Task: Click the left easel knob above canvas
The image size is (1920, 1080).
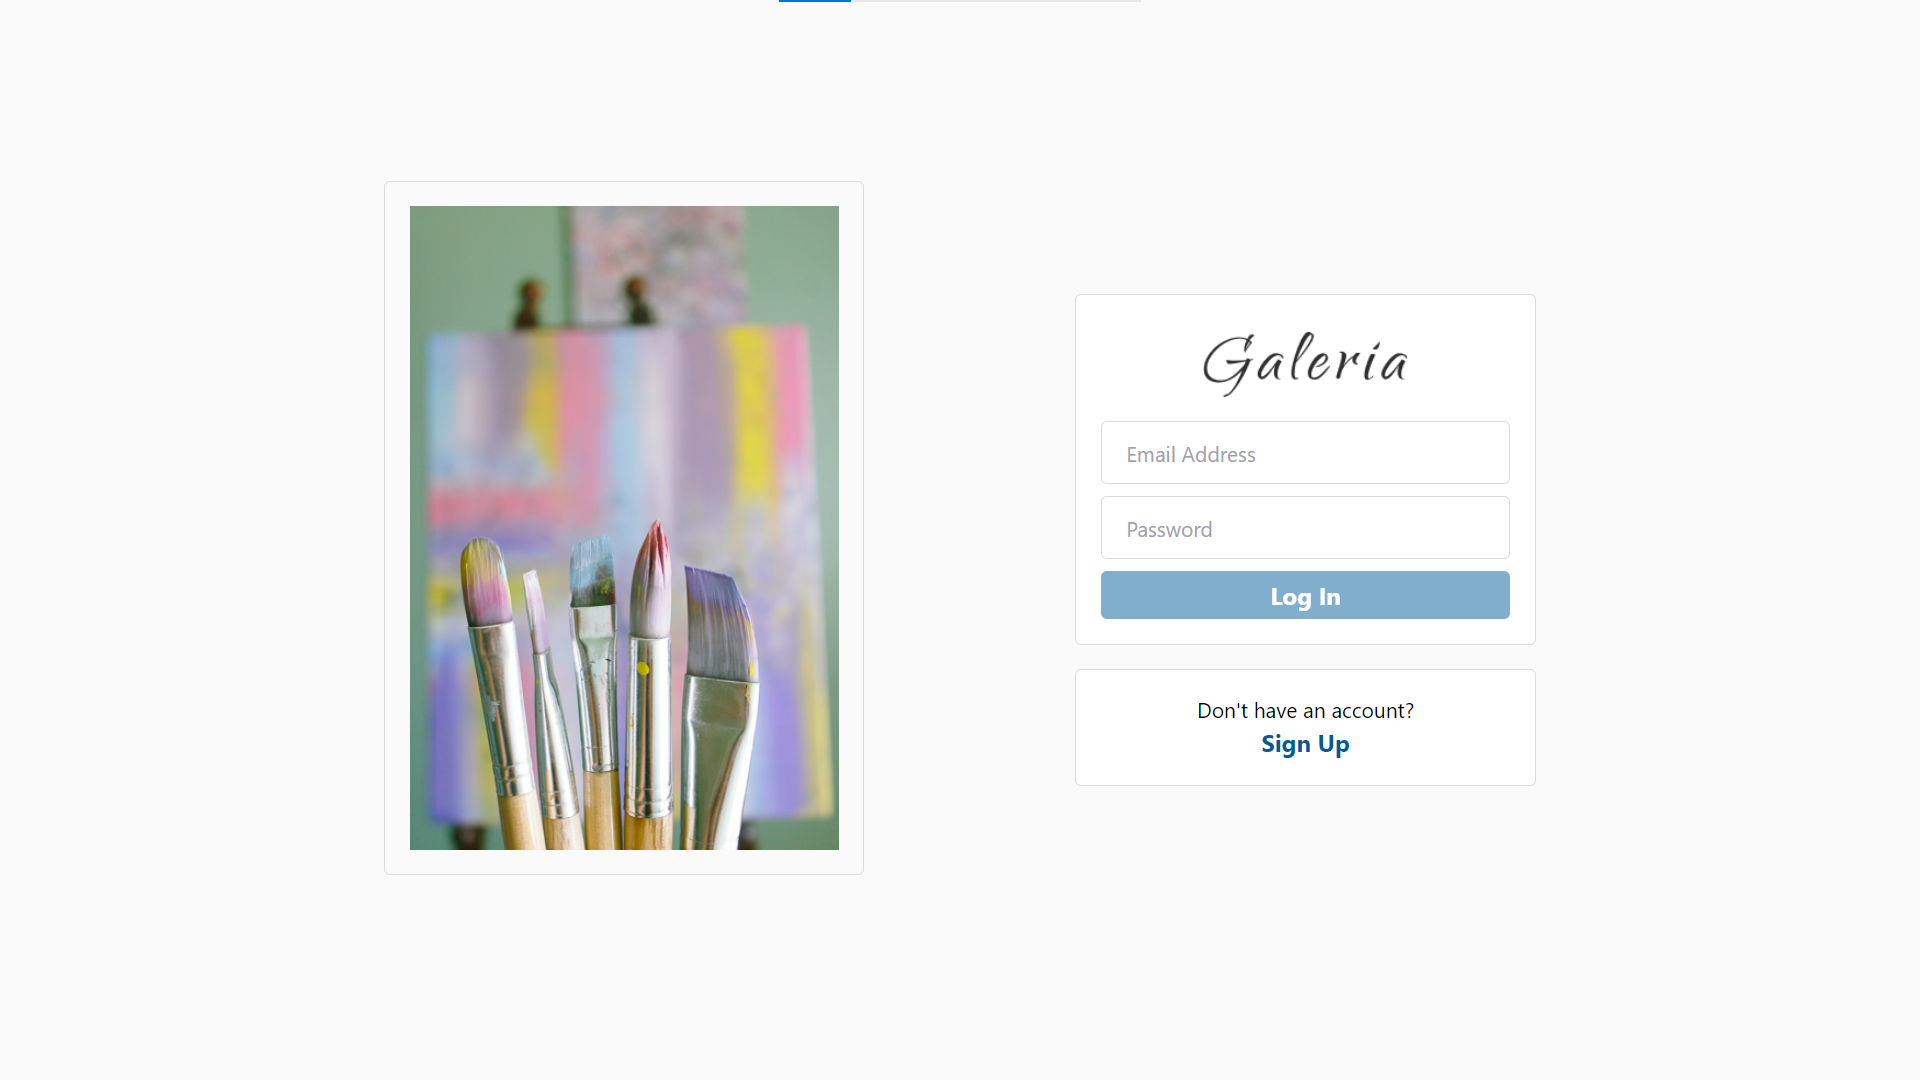Action: tap(528, 303)
